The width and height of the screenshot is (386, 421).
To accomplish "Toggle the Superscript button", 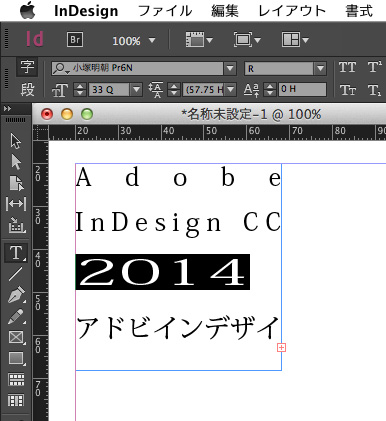I will pos(375,67).
